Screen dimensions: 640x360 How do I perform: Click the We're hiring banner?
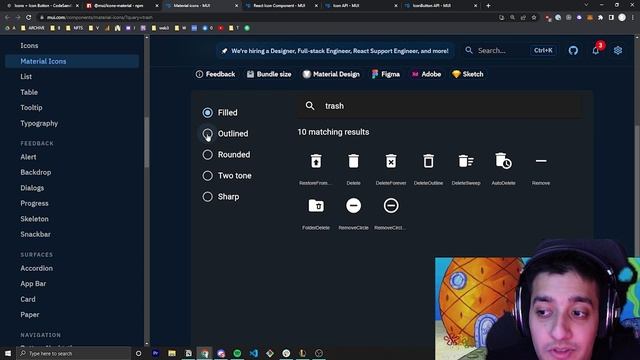(335, 51)
